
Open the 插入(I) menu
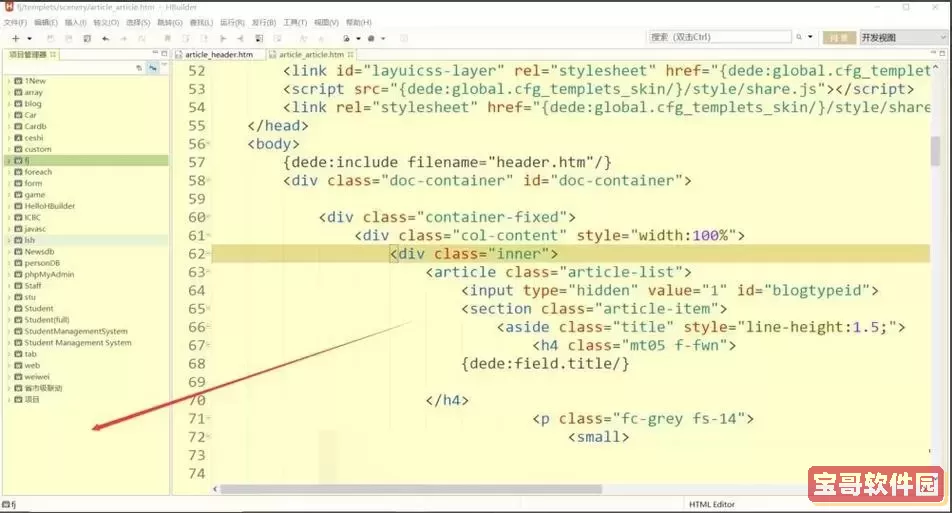76,22
